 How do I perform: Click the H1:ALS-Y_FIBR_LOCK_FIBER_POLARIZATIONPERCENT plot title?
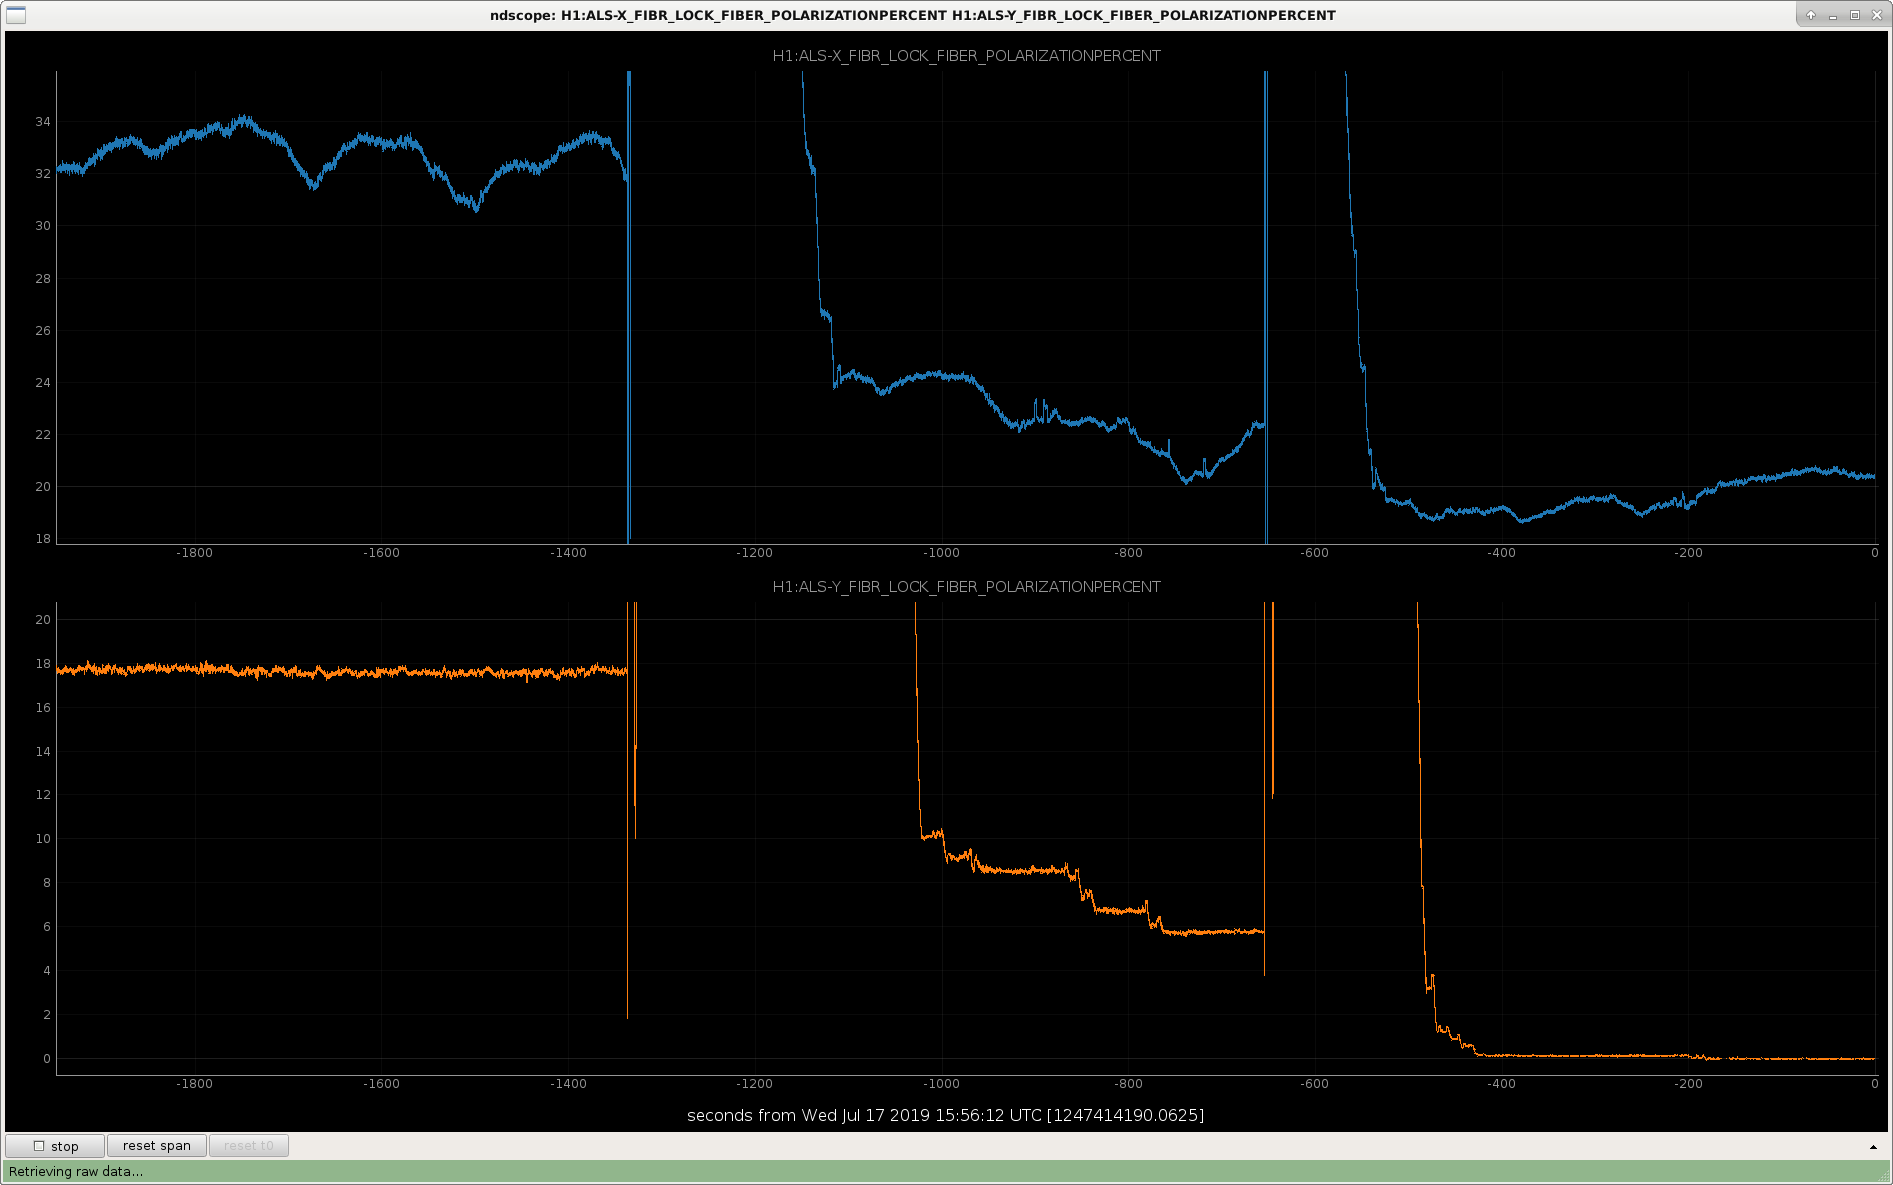tap(966, 587)
